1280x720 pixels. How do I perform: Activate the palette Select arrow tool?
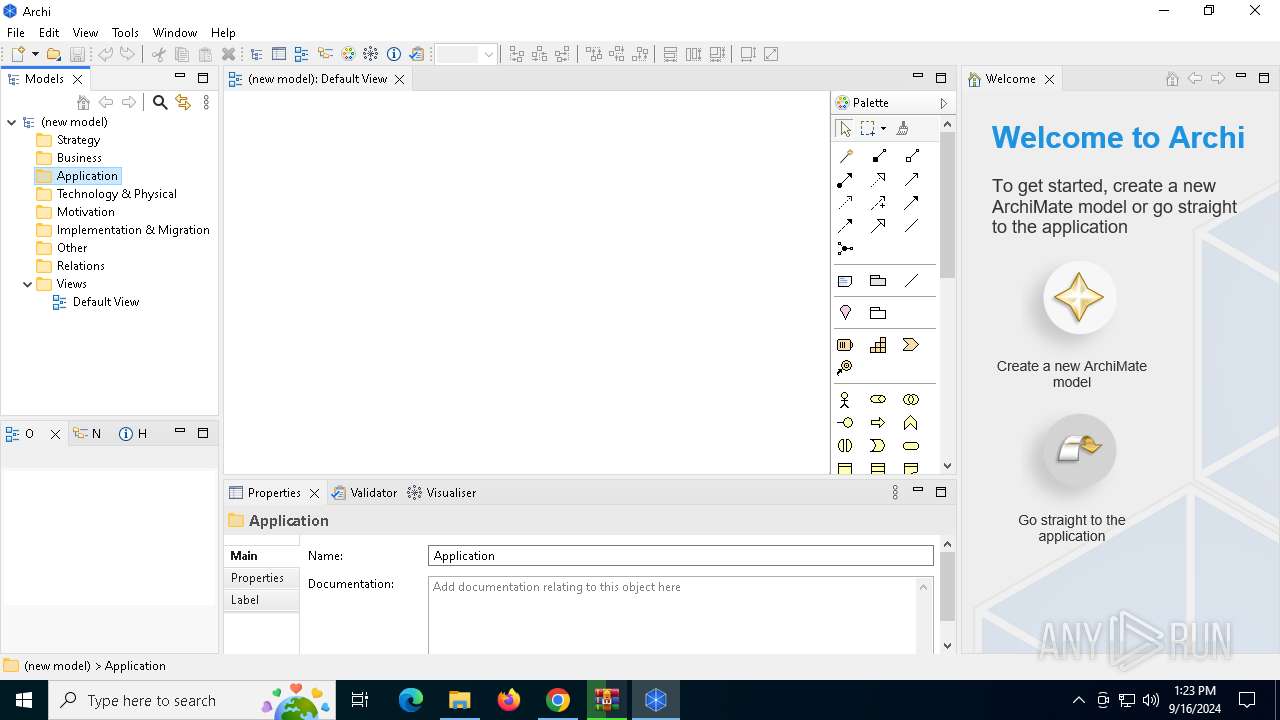(x=845, y=128)
